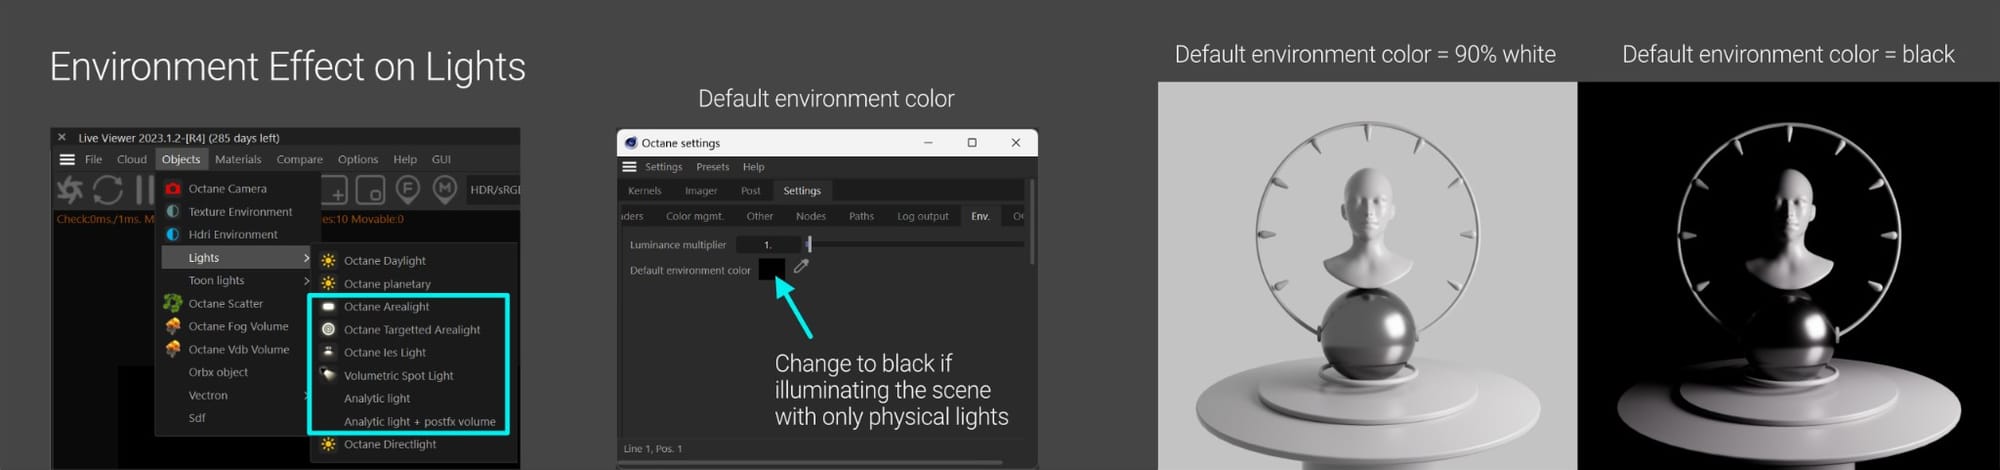Open the Options menu

tap(358, 159)
